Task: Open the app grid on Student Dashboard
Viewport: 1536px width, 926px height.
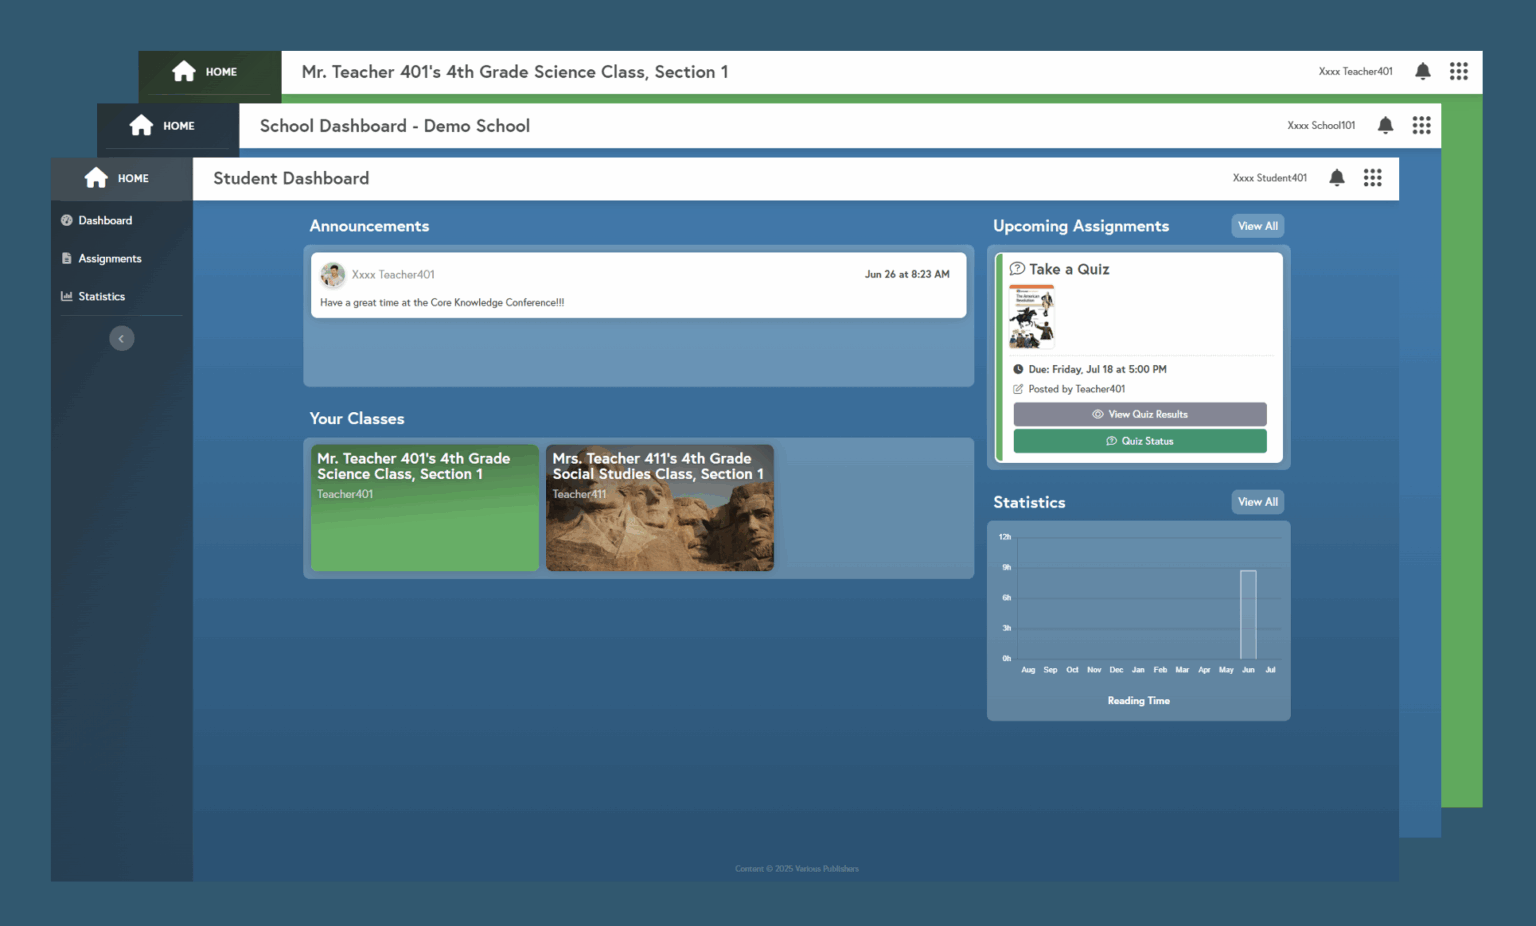Action: coord(1372,177)
